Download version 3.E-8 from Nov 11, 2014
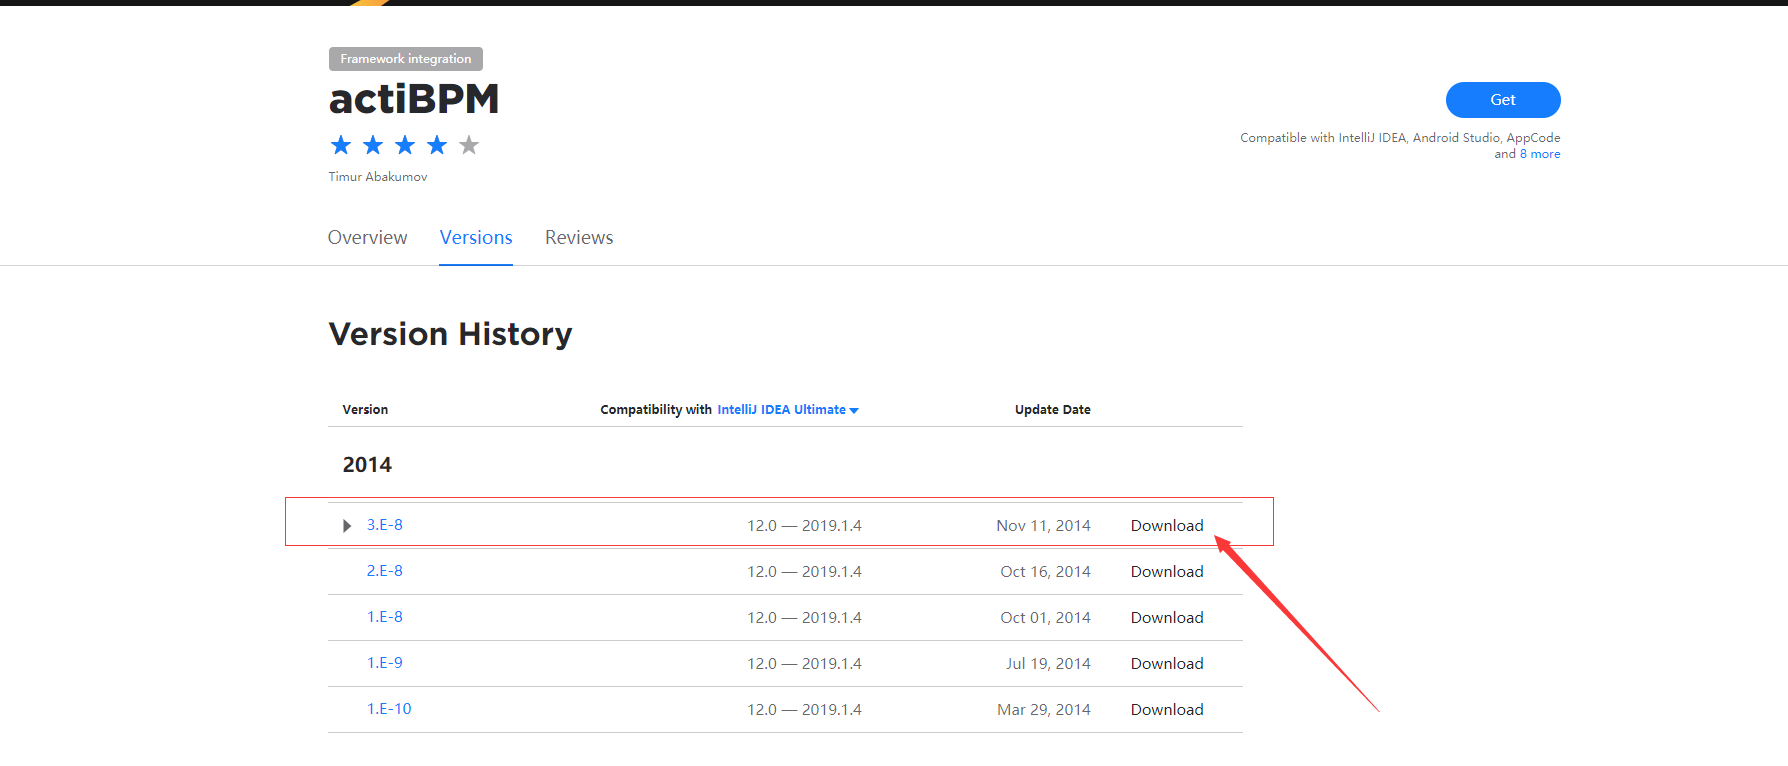Image resolution: width=1788 pixels, height=766 pixels. (1167, 526)
